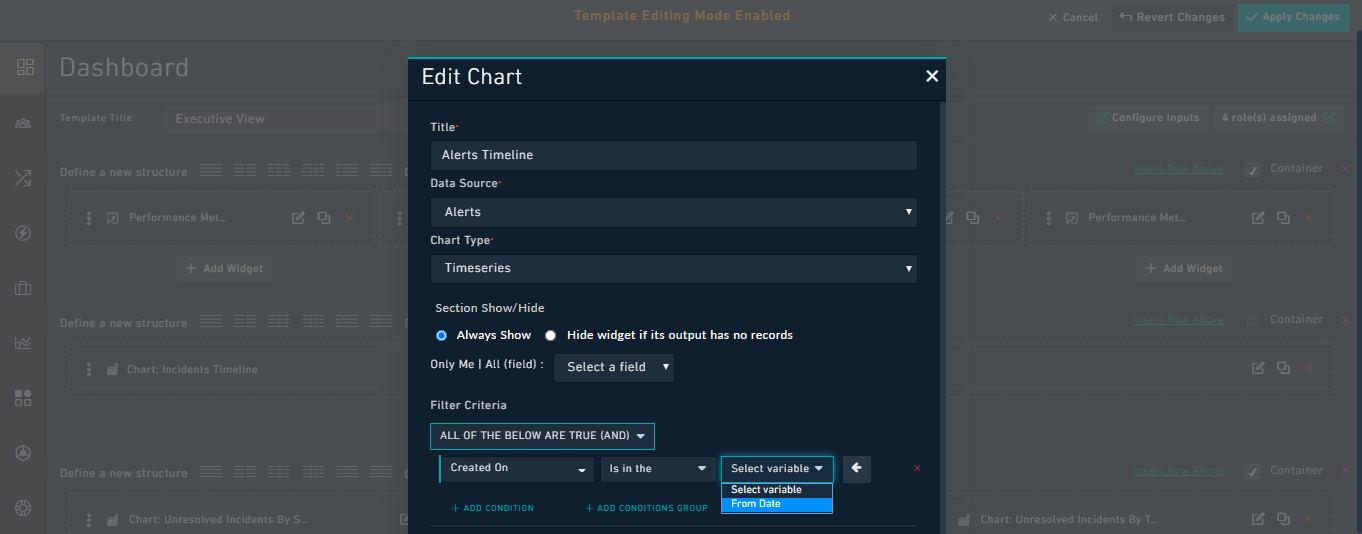Viewport: 1362px width, 534px height.
Task: Click Add Widget below leftmost Performance Met widget
Action: click(x=226, y=268)
